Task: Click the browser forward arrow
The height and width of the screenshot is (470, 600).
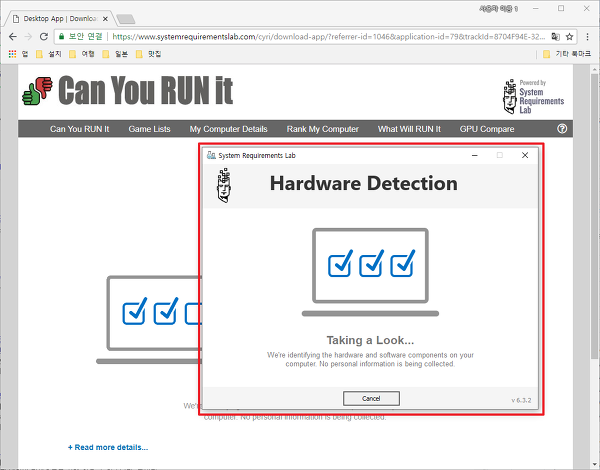Action: pyautogui.click(x=28, y=37)
